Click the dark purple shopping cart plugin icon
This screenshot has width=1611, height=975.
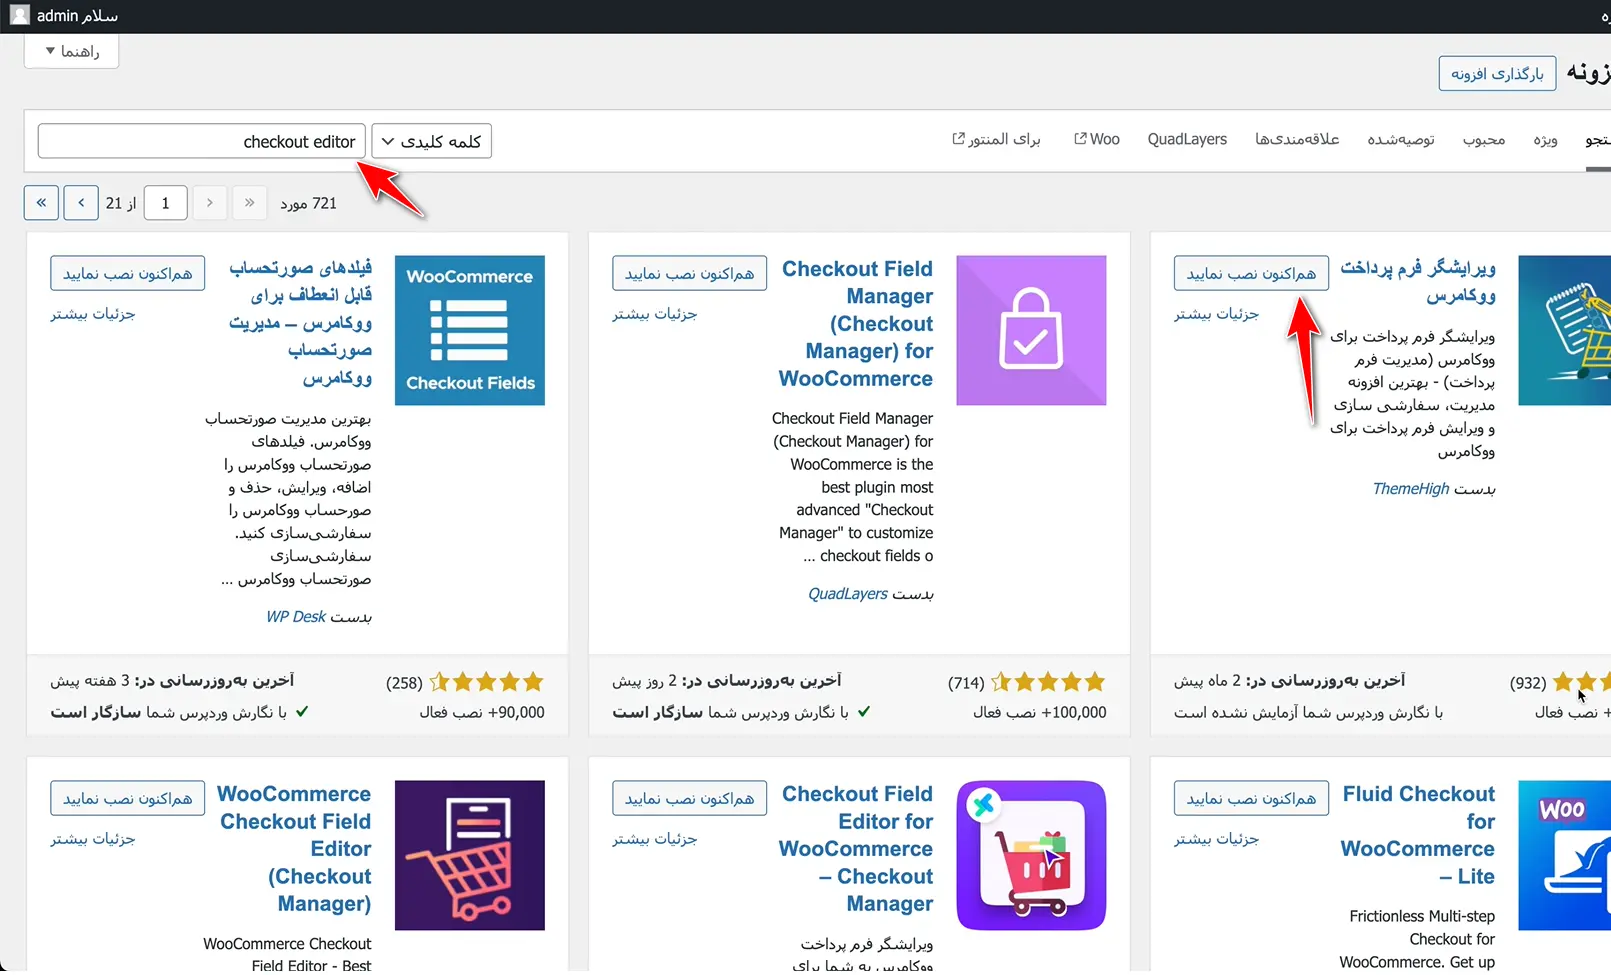click(470, 855)
